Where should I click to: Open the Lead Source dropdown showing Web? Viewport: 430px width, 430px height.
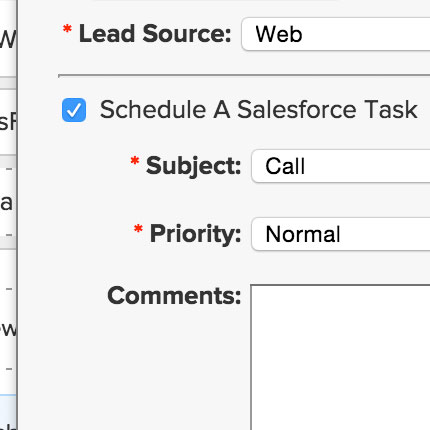coord(336,34)
